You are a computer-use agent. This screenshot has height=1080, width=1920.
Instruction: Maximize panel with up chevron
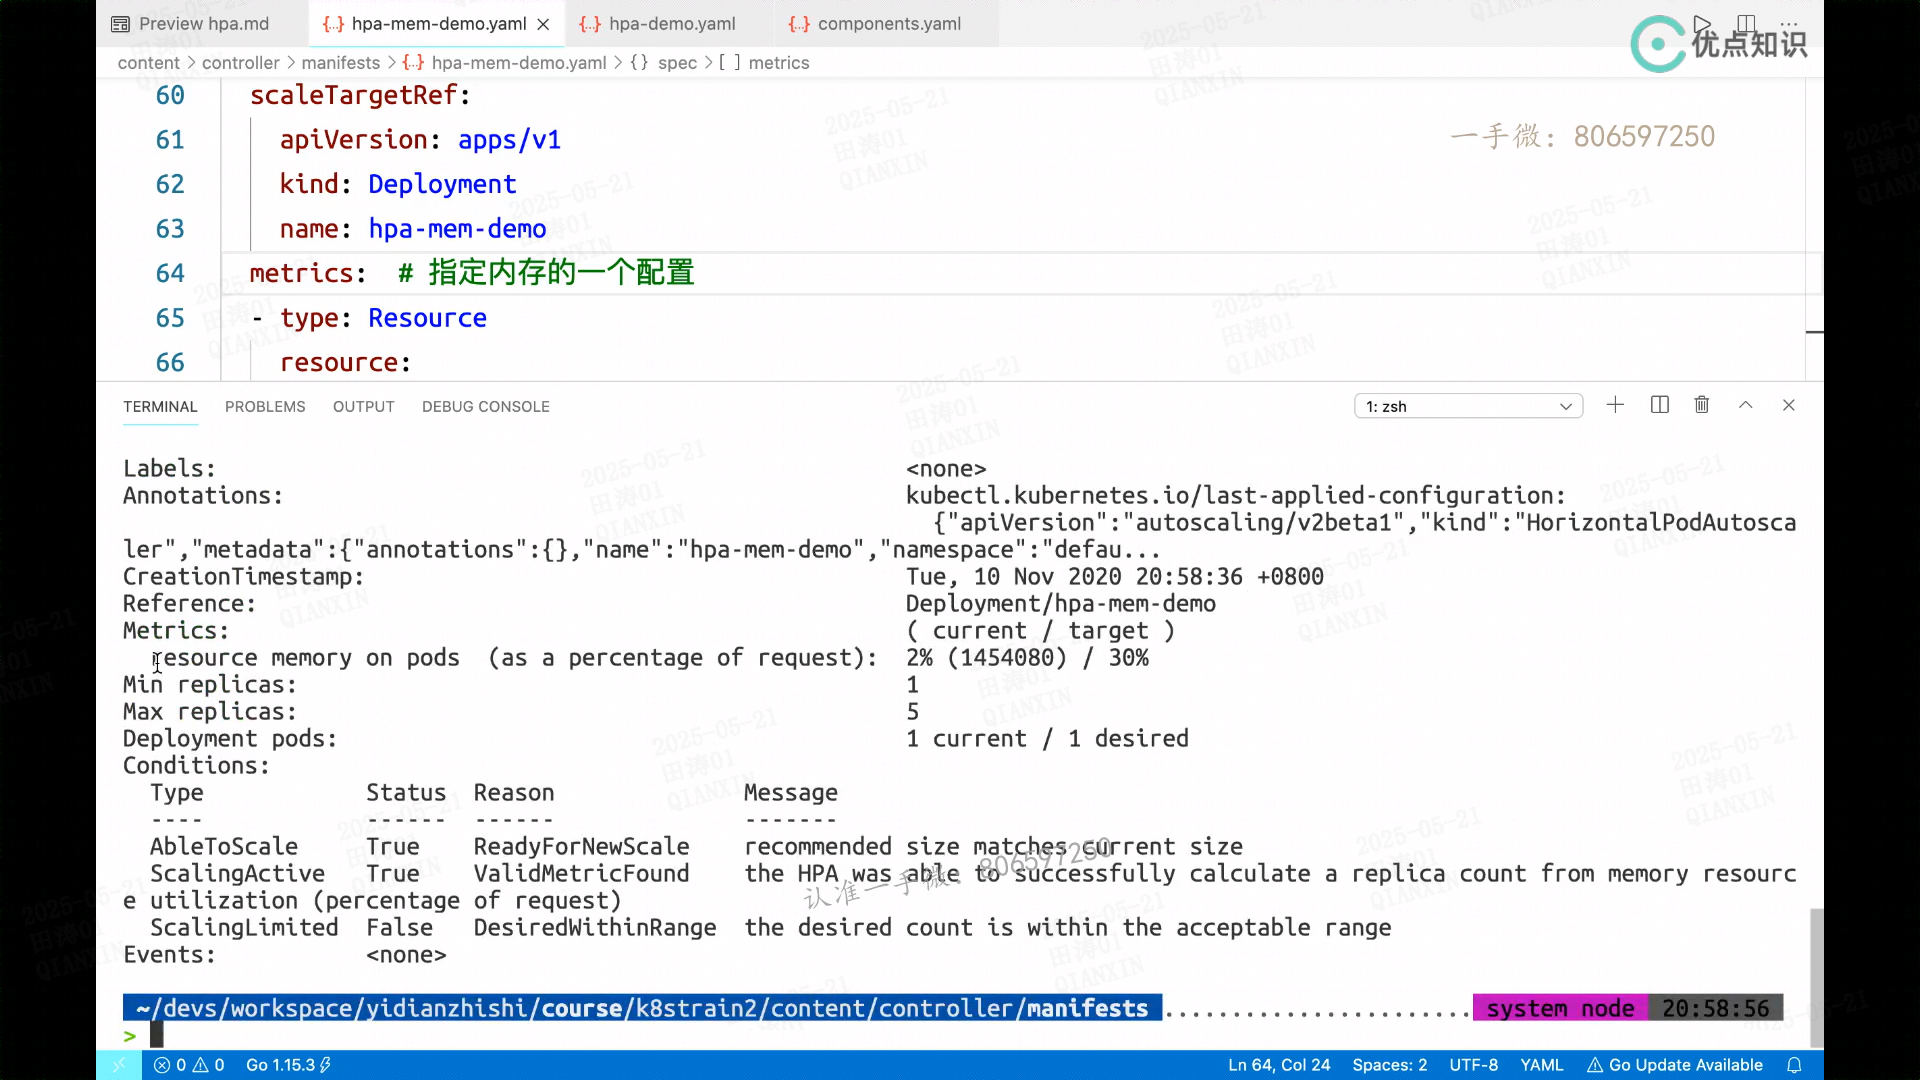(x=1746, y=405)
